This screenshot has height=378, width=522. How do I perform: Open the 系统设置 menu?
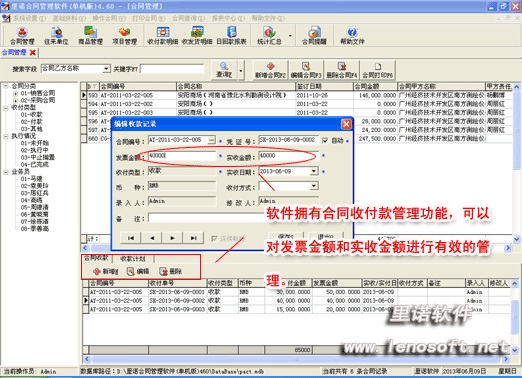click(x=29, y=18)
